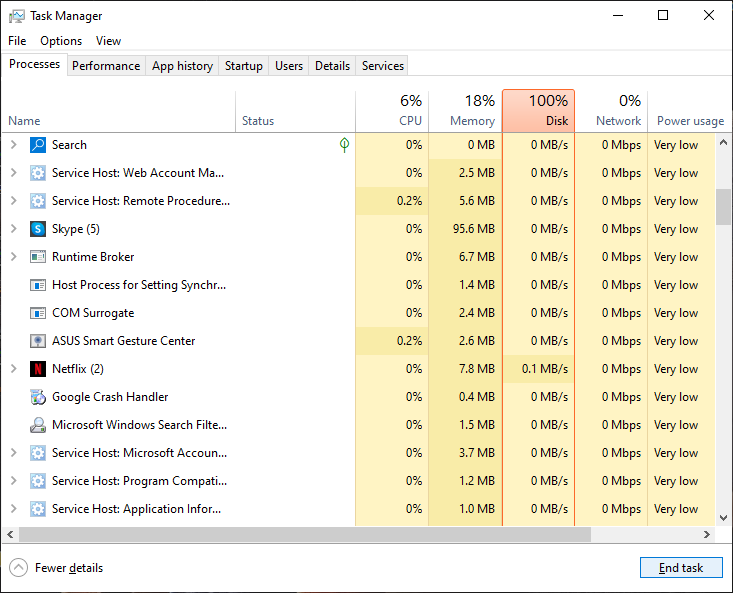
Task: Expand the Netflix (2) process group
Action: [14, 369]
